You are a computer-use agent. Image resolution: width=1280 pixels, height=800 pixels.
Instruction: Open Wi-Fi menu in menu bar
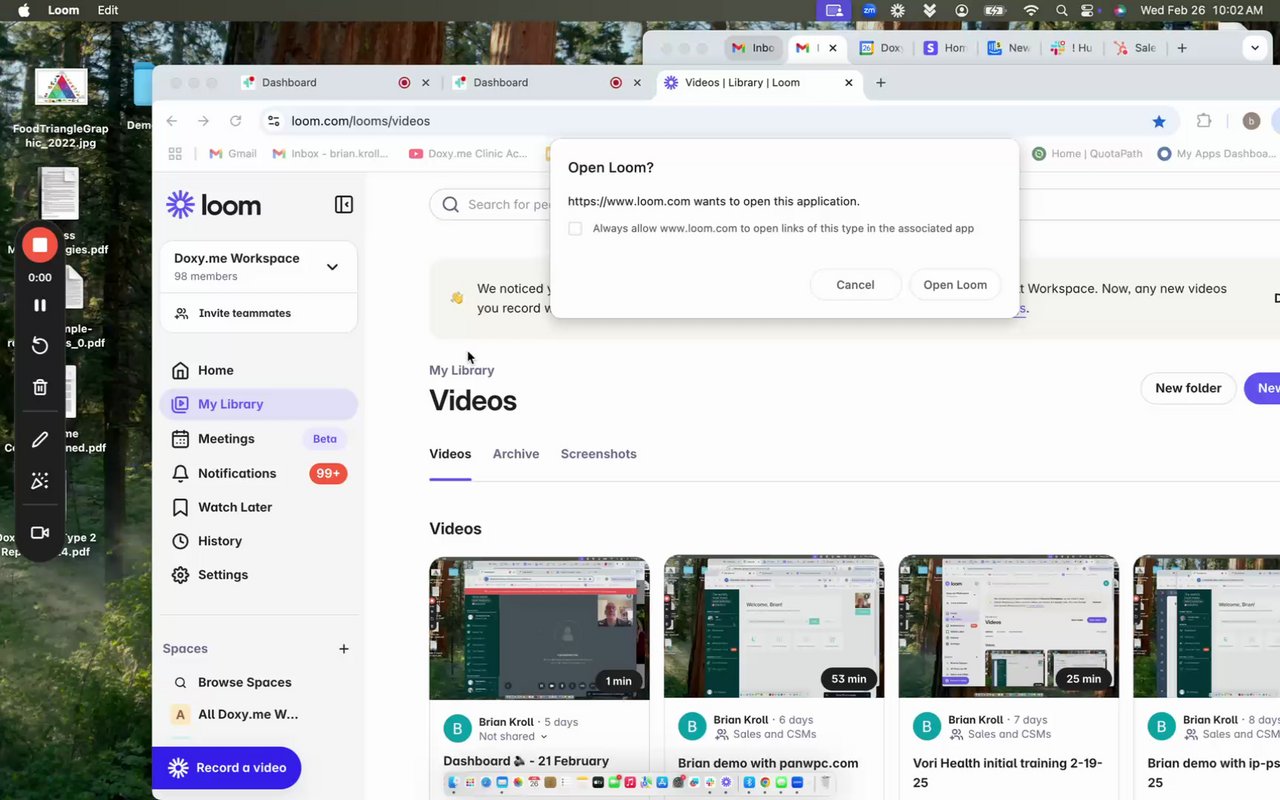point(1031,10)
